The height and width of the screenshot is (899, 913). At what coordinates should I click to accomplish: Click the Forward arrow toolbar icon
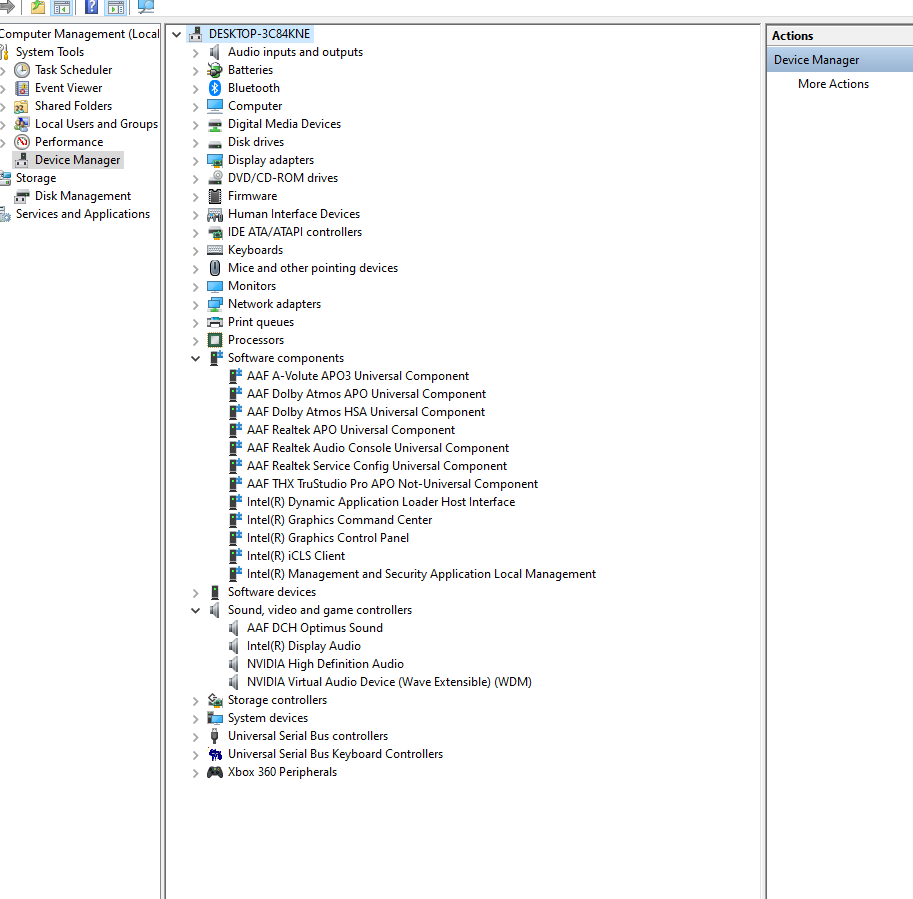[7, 6]
